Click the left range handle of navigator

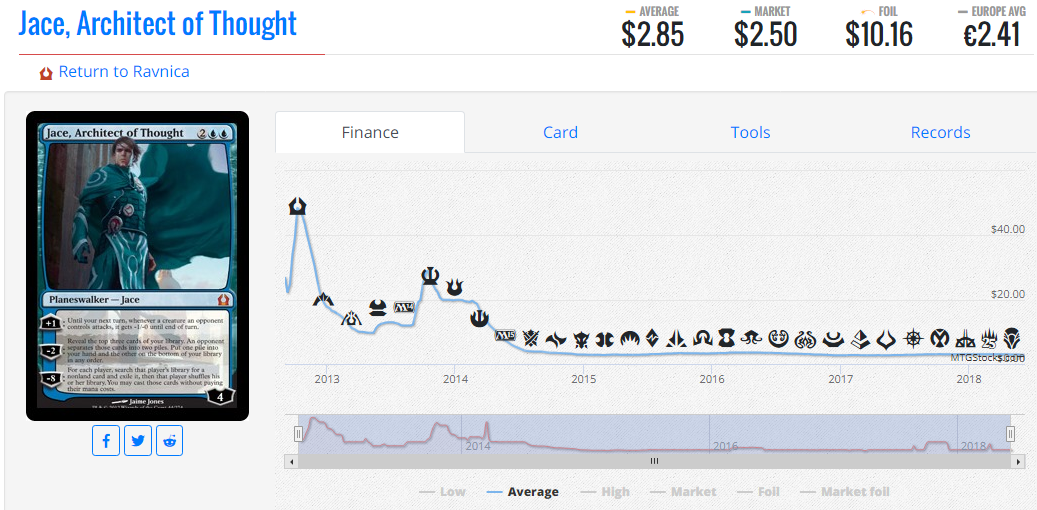pos(298,434)
